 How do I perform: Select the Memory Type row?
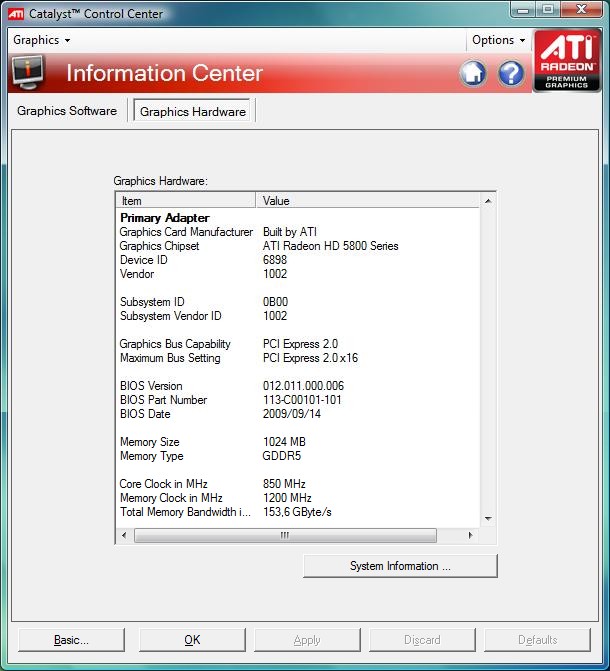(298, 456)
